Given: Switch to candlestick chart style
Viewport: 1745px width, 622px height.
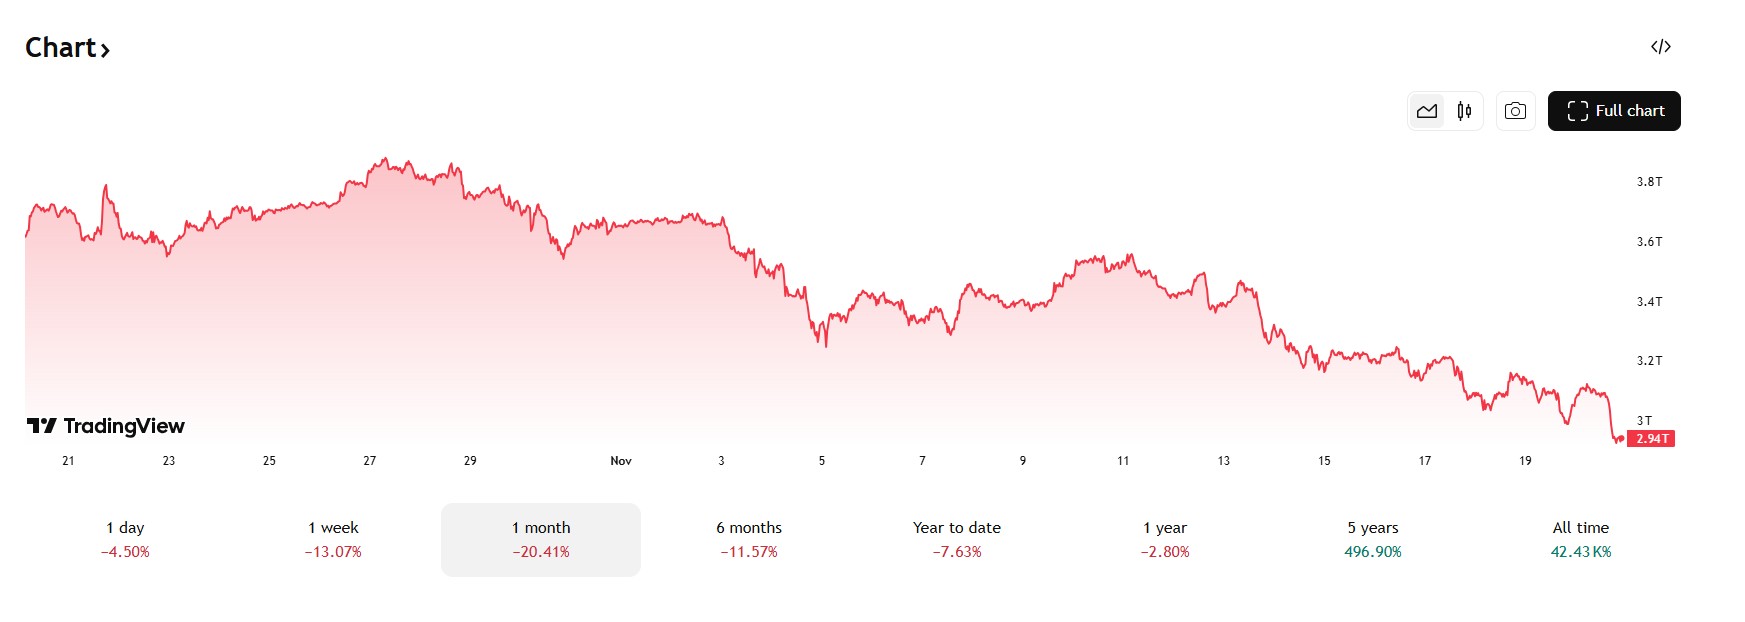Looking at the screenshot, I should (1464, 111).
